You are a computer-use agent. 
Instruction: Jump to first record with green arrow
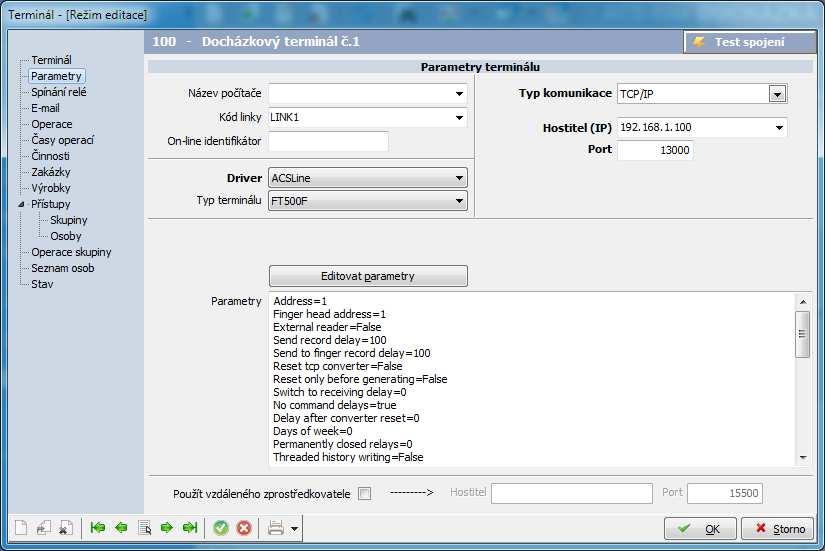pos(97,527)
